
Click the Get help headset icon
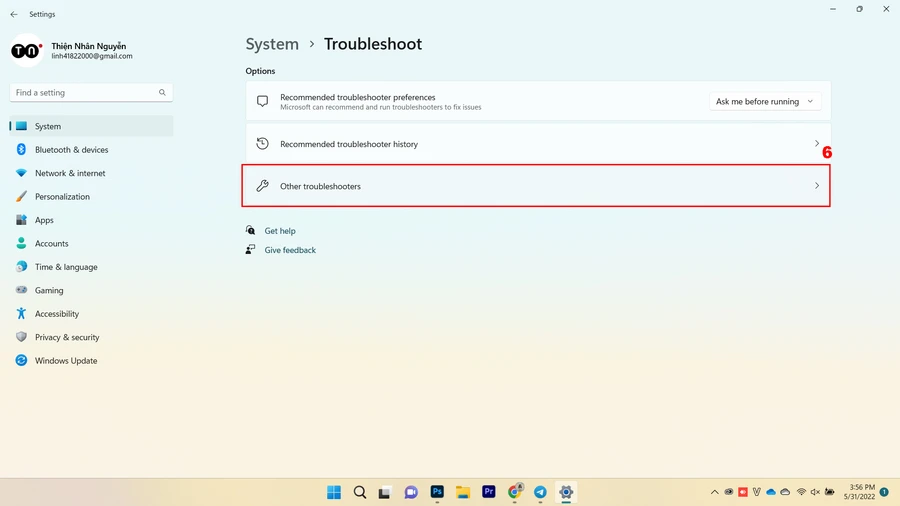pyautogui.click(x=250, y=230)
